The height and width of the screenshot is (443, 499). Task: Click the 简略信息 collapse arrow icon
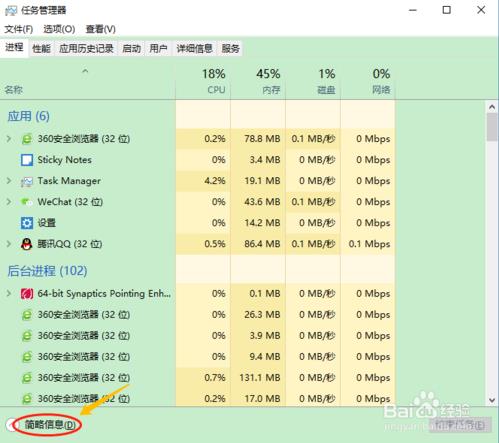click(12, 425)
